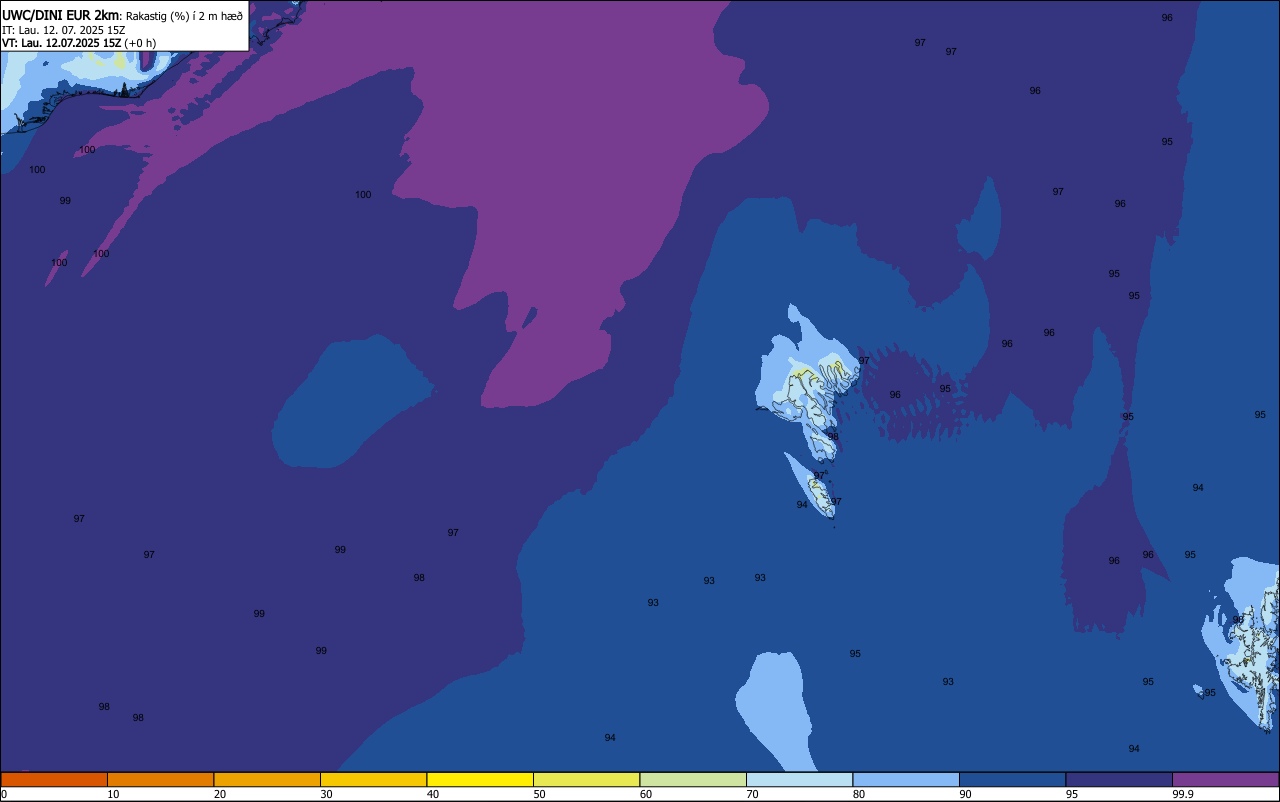The height and width of the screenshot is (802, 1280).
Task: Click the legend tick label '10'
Action: coord(114,794)
